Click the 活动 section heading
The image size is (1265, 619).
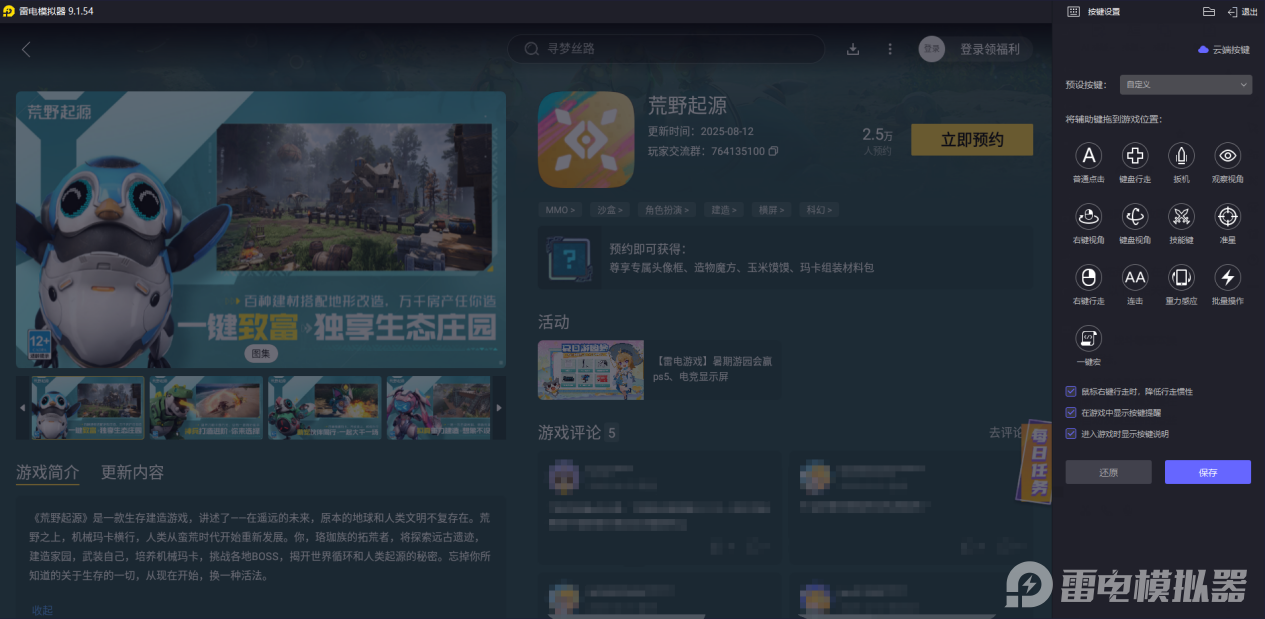pyautogui.click(x=554, y=322)
